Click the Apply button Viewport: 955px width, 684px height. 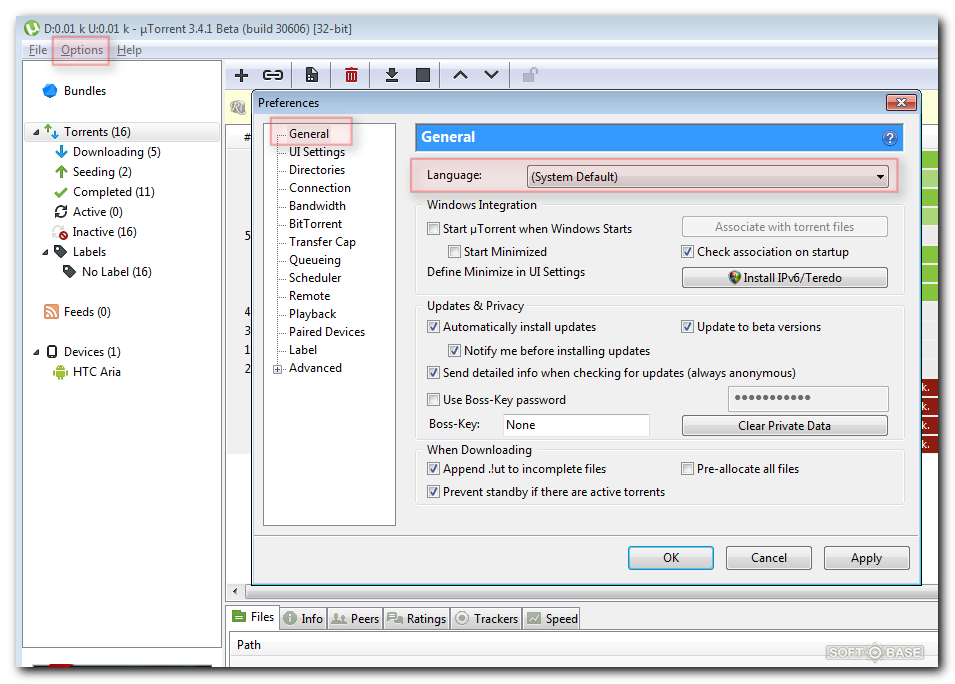tap(867, 558)
